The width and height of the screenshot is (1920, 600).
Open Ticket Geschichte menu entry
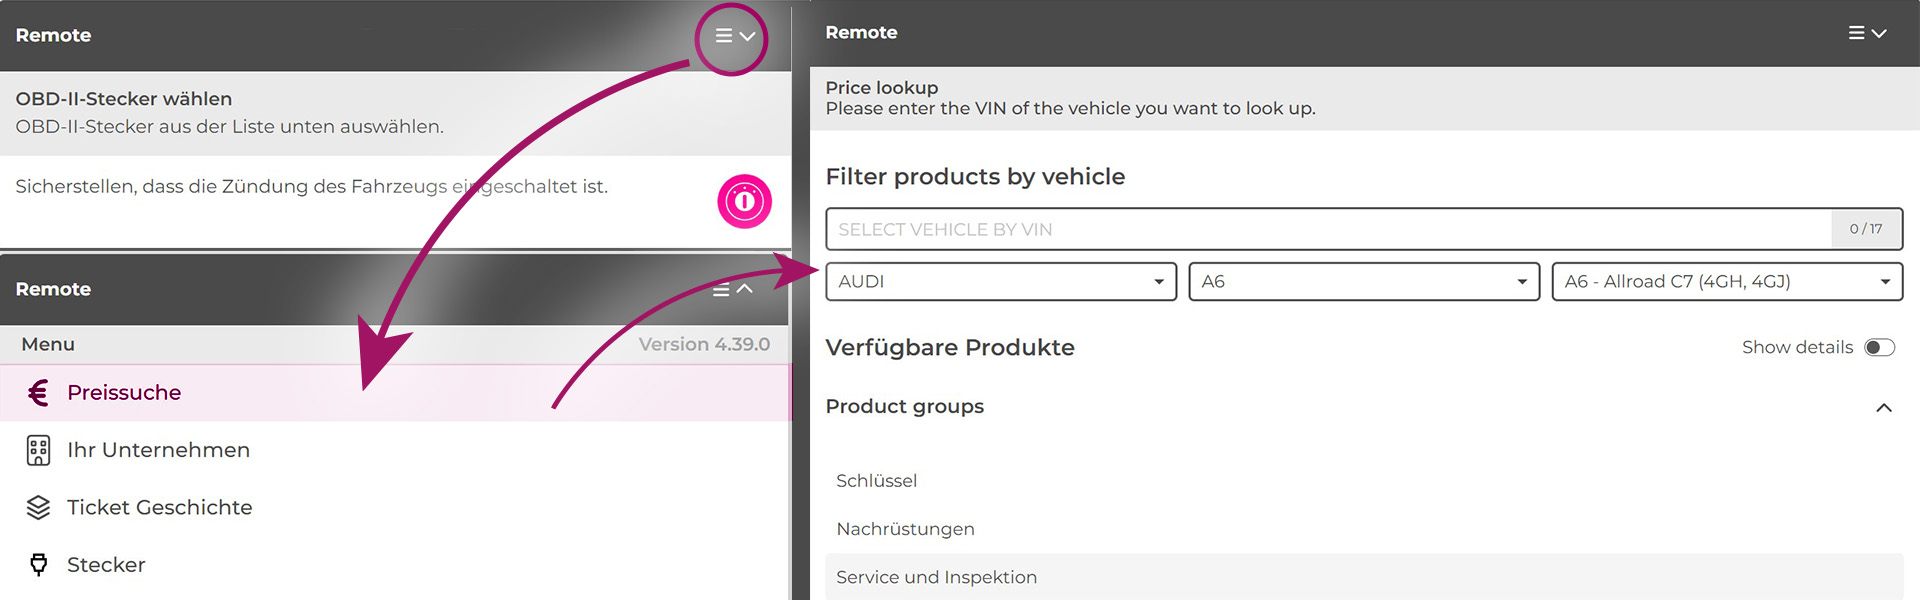click(159, 508)
